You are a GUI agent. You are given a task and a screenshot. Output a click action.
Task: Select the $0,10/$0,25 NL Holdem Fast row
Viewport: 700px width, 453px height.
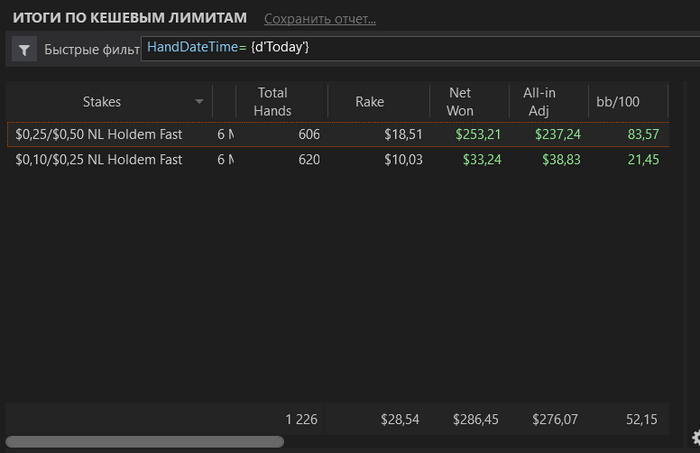[99, 160]
